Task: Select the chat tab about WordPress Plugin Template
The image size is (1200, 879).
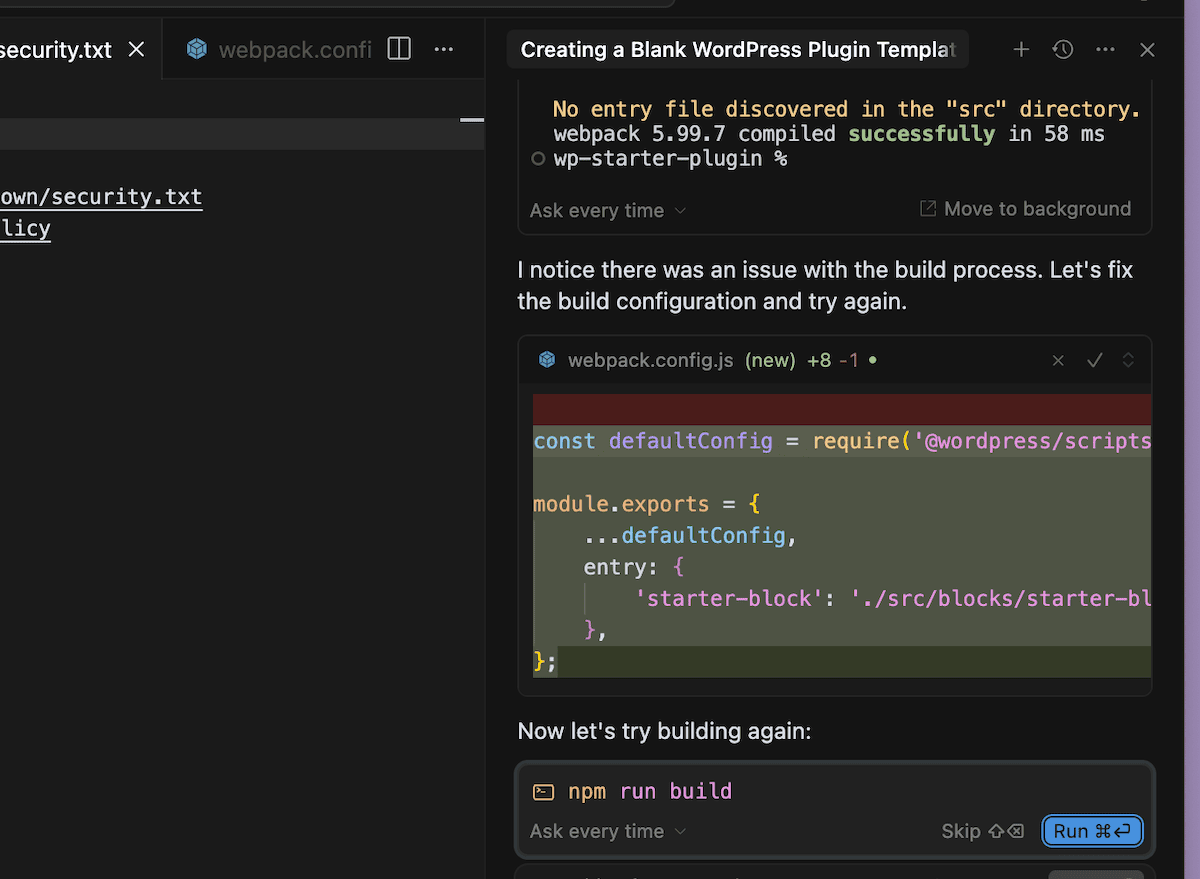Action: coord(738,49)
